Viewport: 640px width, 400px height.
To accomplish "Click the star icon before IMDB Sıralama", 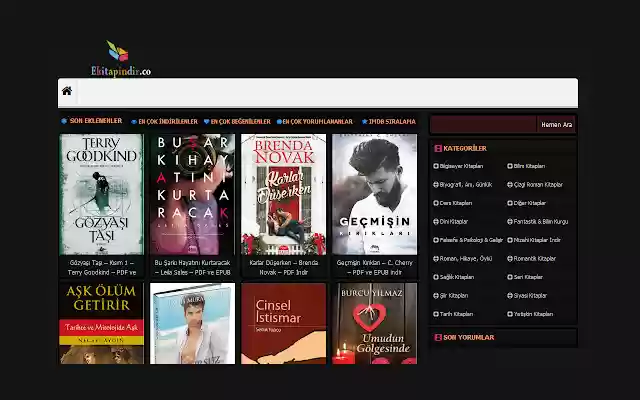I will [x=364, y=122].
